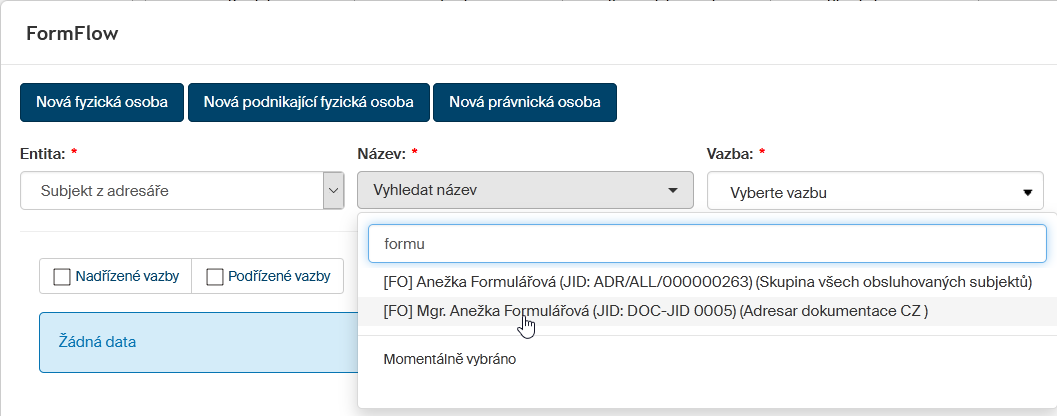Click the Entita field label
The height and width of the screenshot is (416, 1057).
coord(42,153)
